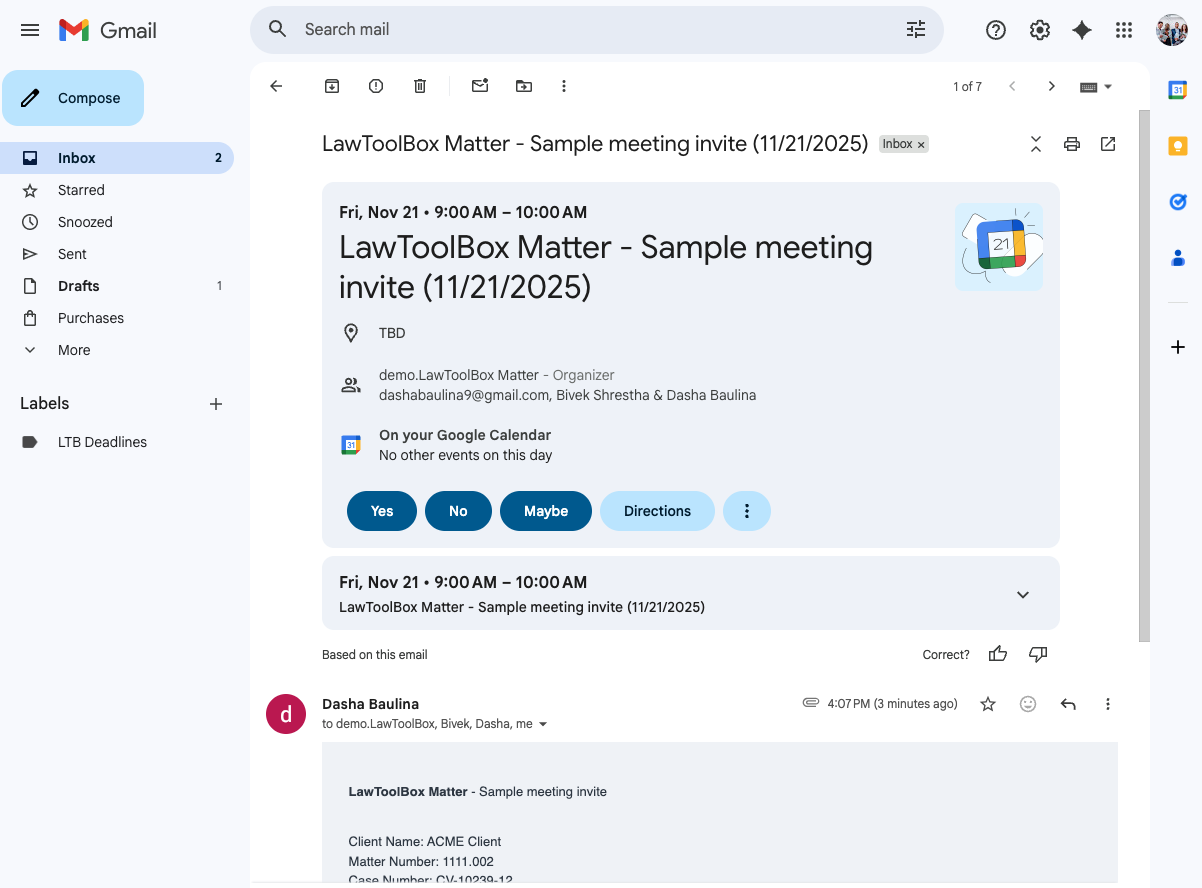Click the attachment paperclip icon
The height and width of the screenshot is (888, 1202).
811,703
